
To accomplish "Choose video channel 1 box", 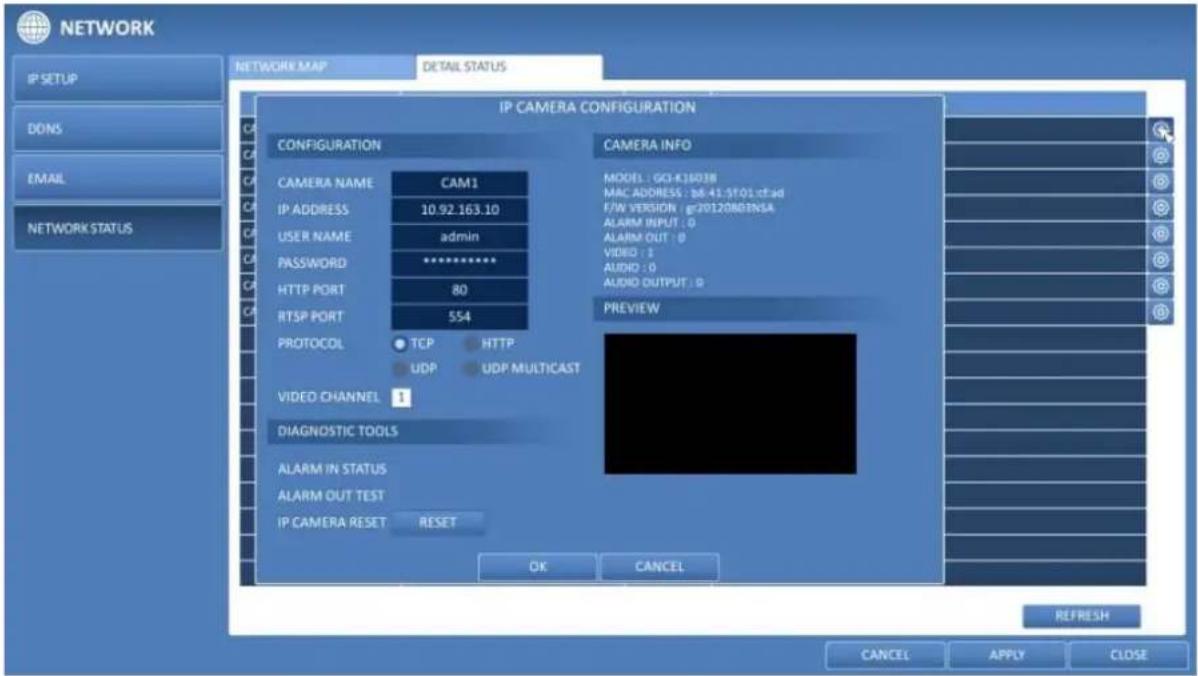I will 401,397.
